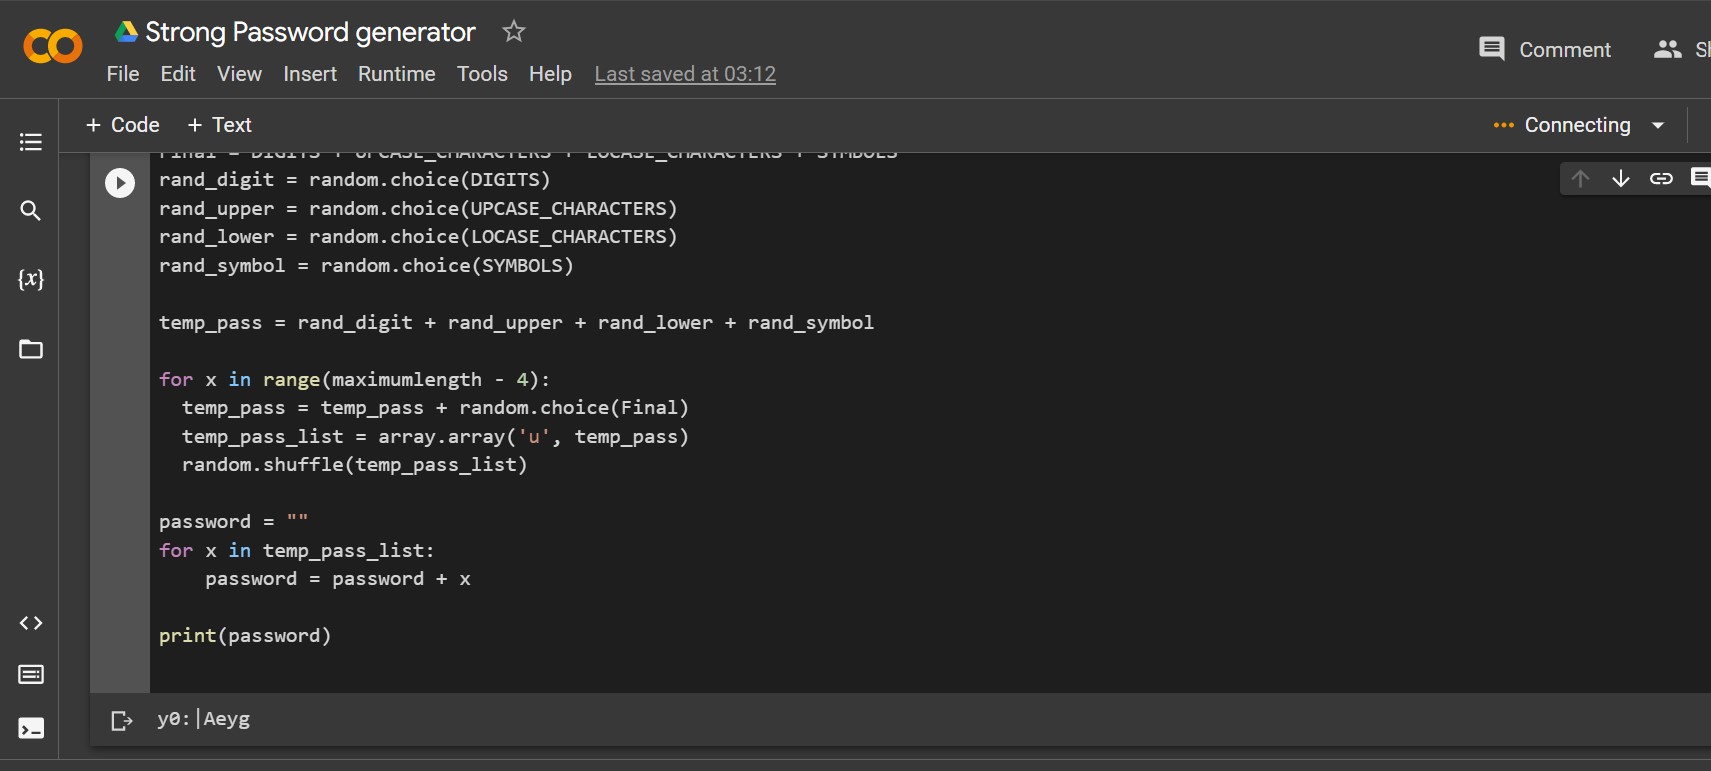Click the Comment speech bubble icon
This screenshot has width=1711, height=771.
[1491, 49]
